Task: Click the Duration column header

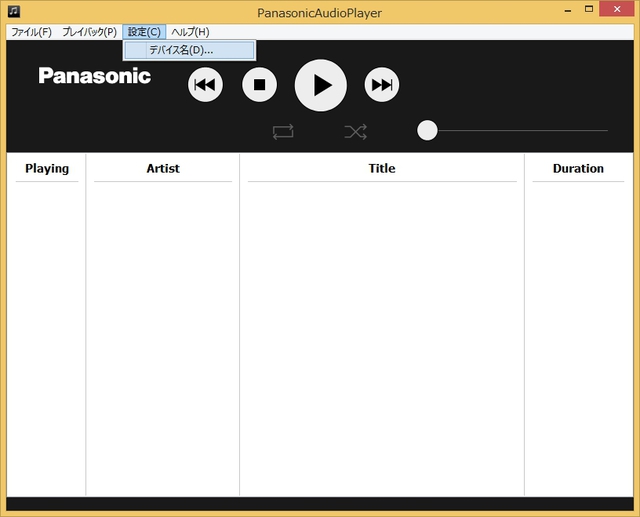Action: (x=578, y=168)
